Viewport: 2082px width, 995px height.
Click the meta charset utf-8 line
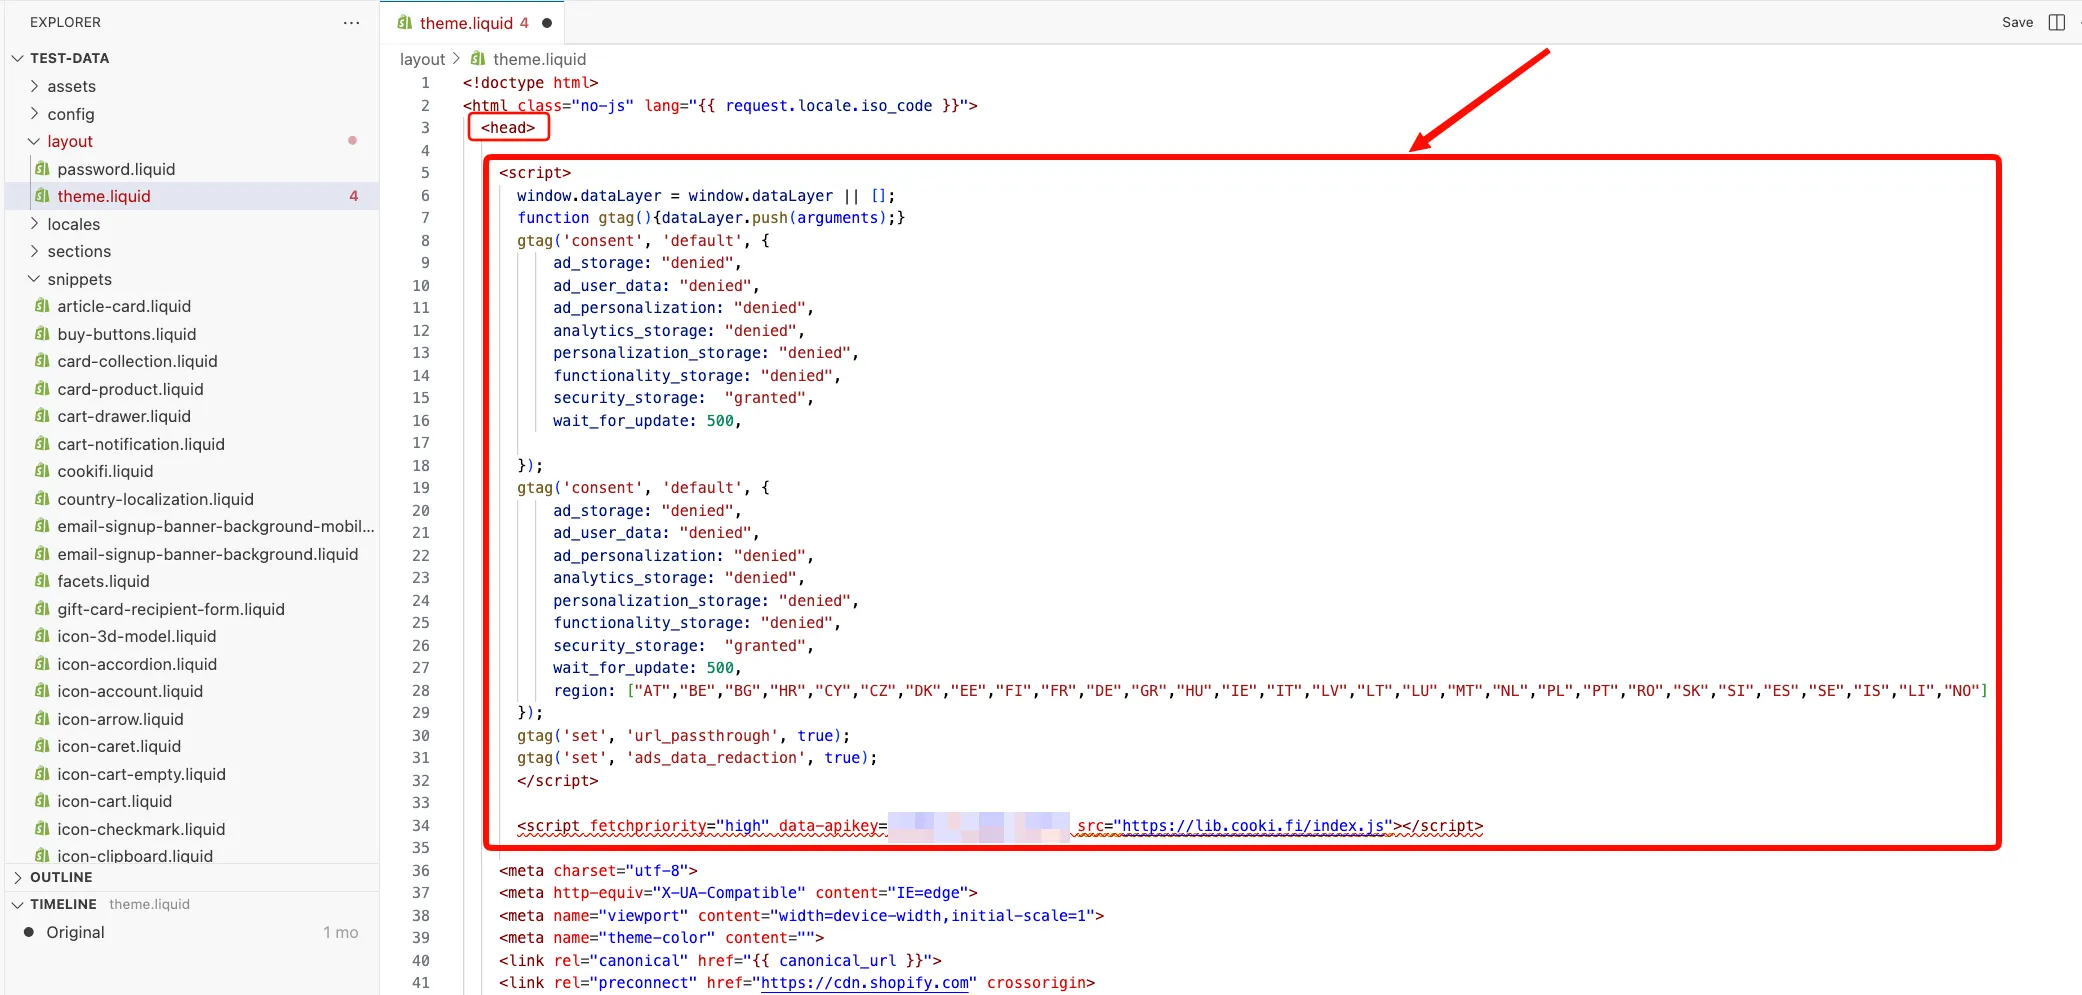click(598, 871)
